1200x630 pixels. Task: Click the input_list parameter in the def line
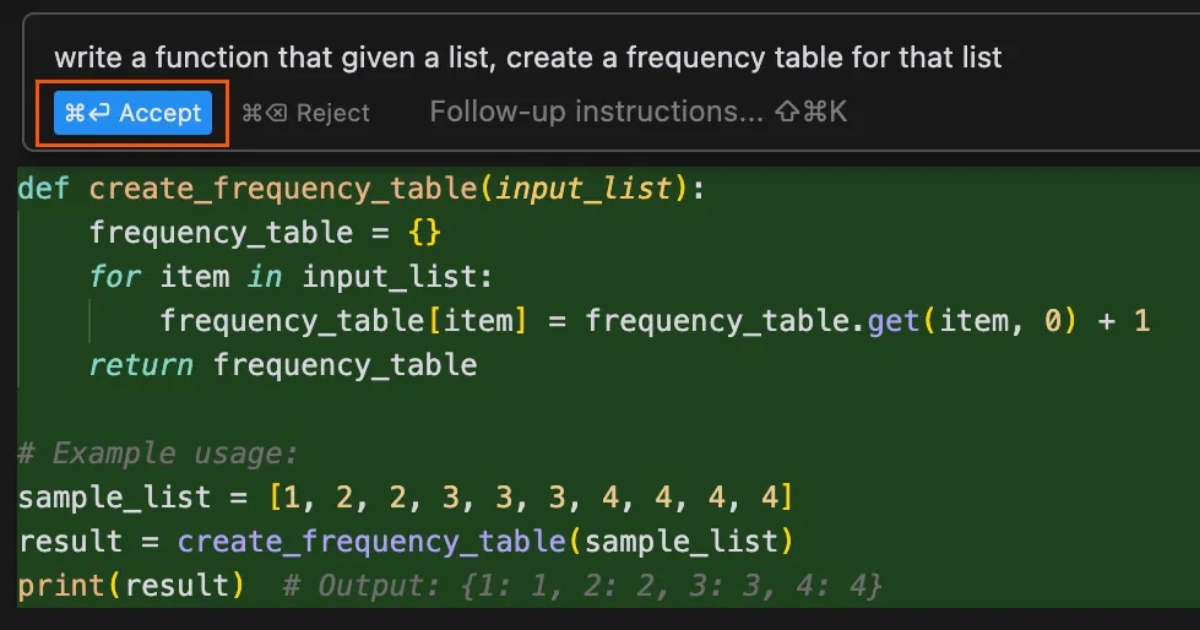click(583, 188)
